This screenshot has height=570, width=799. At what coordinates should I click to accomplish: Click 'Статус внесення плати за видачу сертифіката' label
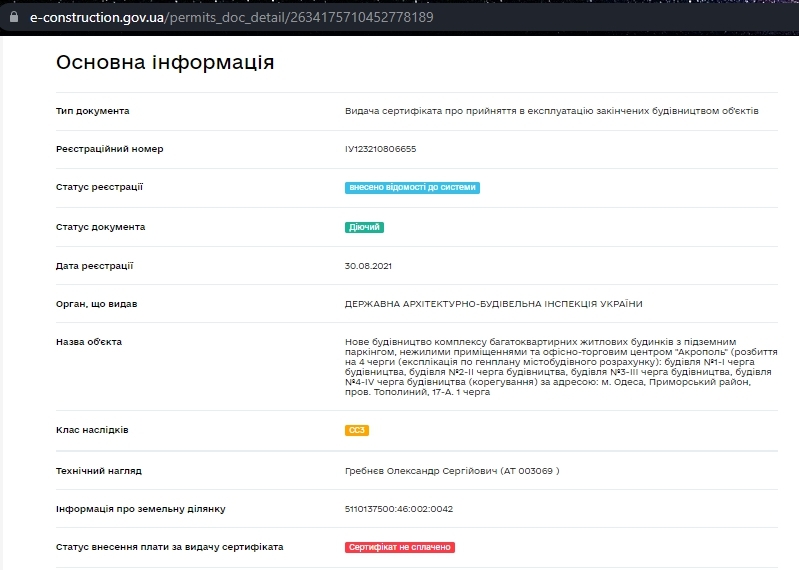[170, 547]
